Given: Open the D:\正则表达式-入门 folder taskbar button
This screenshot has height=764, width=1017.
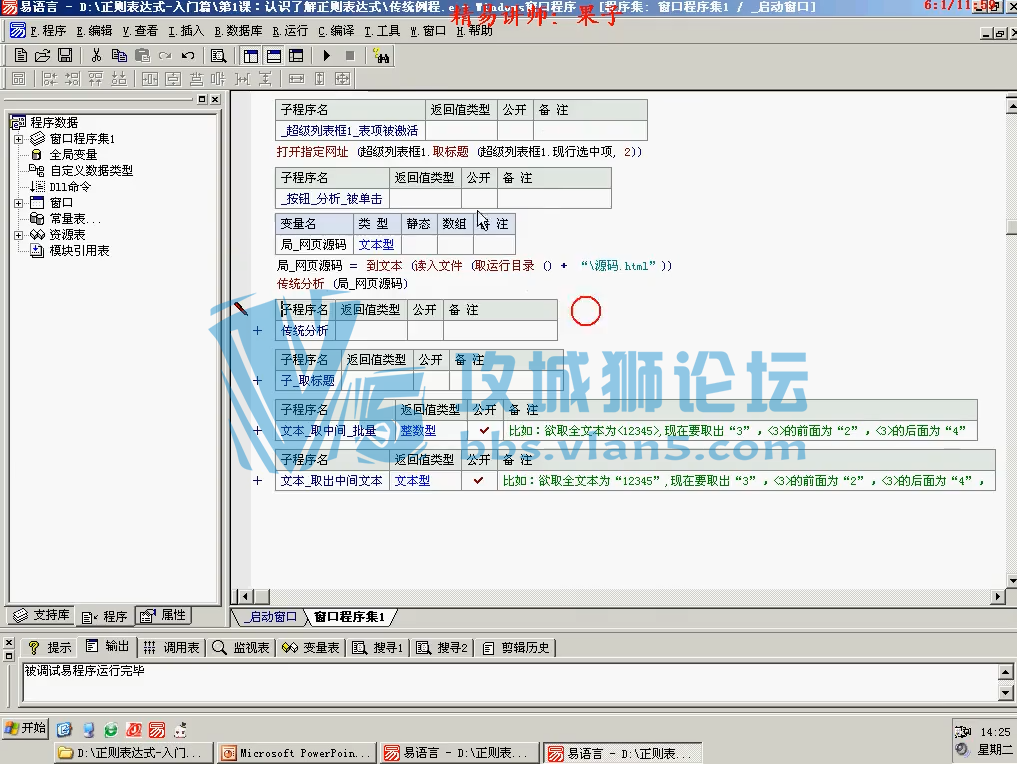Looking at the screenshot, I should tap(134, 753).
